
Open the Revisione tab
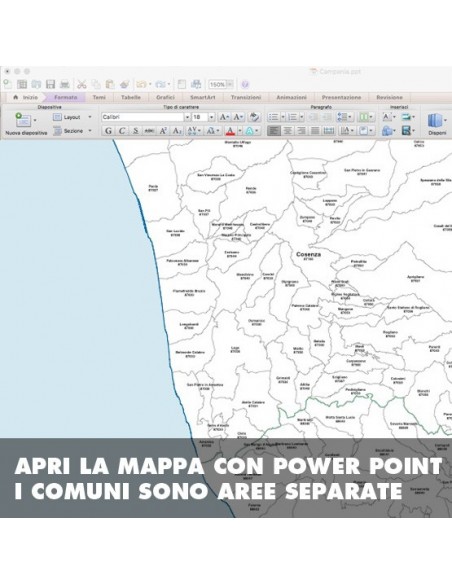click(389, 98)
